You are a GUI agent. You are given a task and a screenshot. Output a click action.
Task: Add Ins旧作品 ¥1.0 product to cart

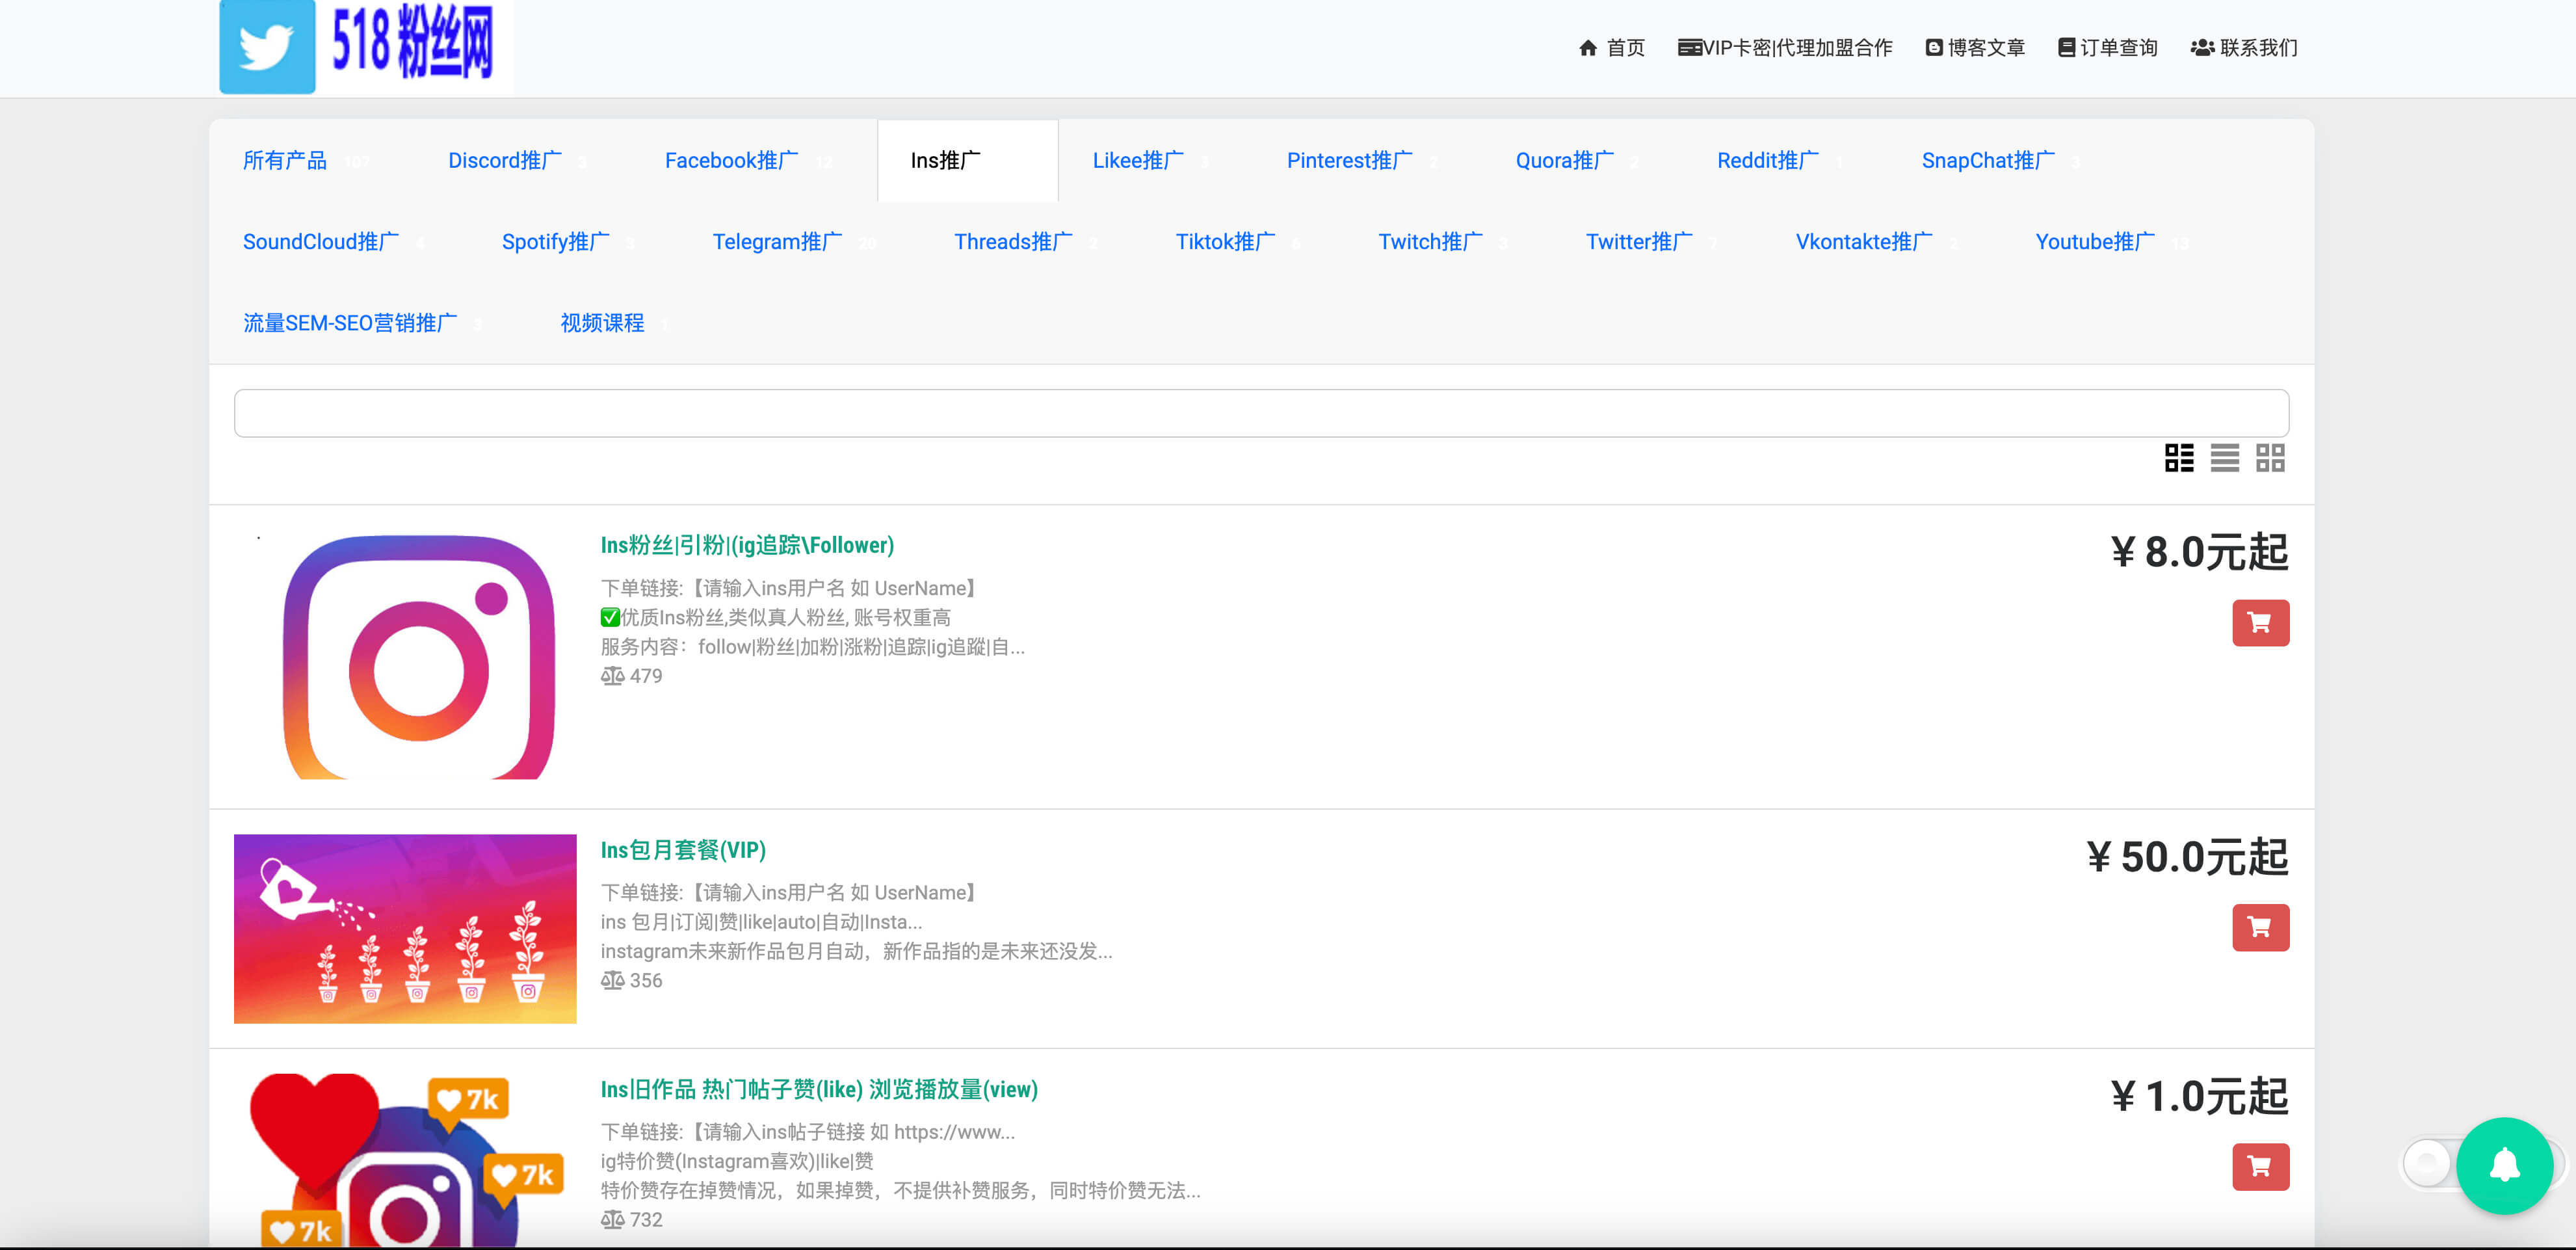[x=2260, y=1166]
